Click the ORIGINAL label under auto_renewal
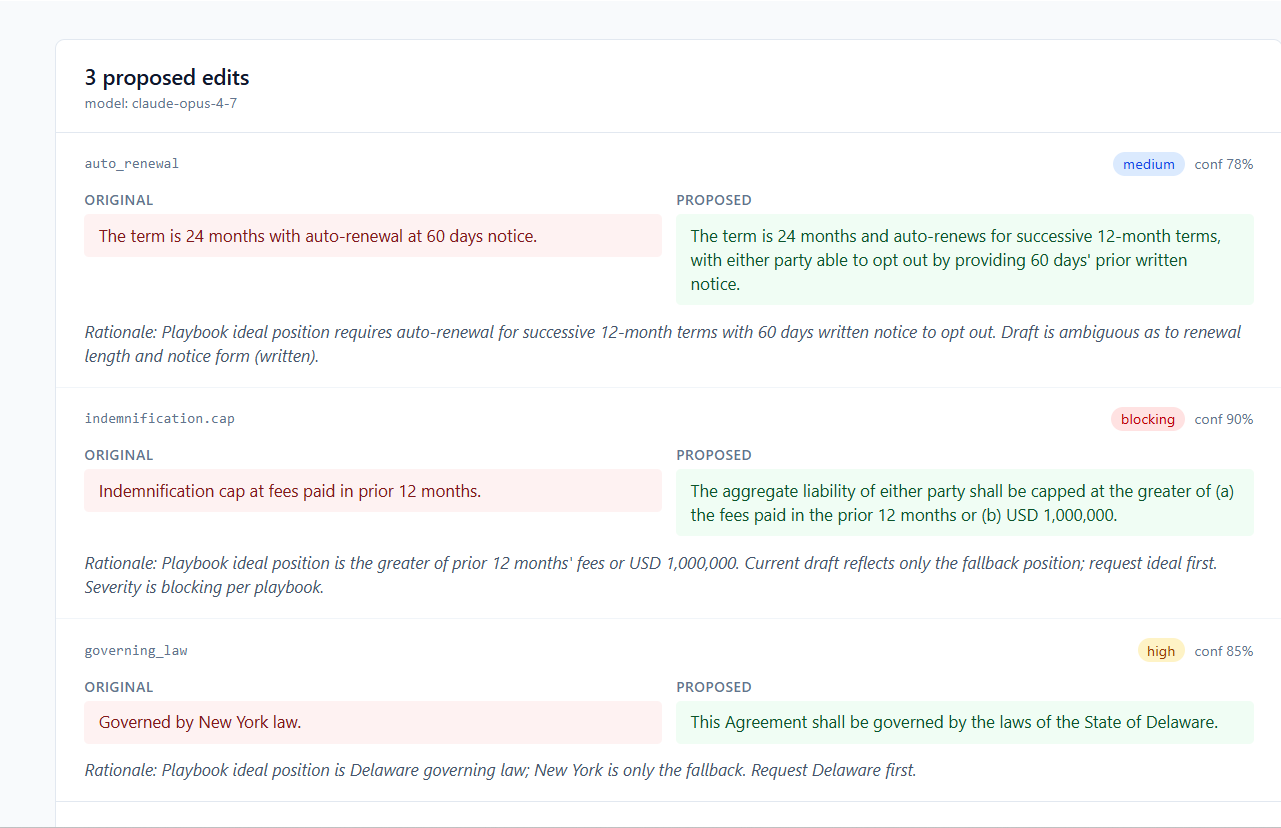Viewport: 1281px width, 828px height. [119, 200]
